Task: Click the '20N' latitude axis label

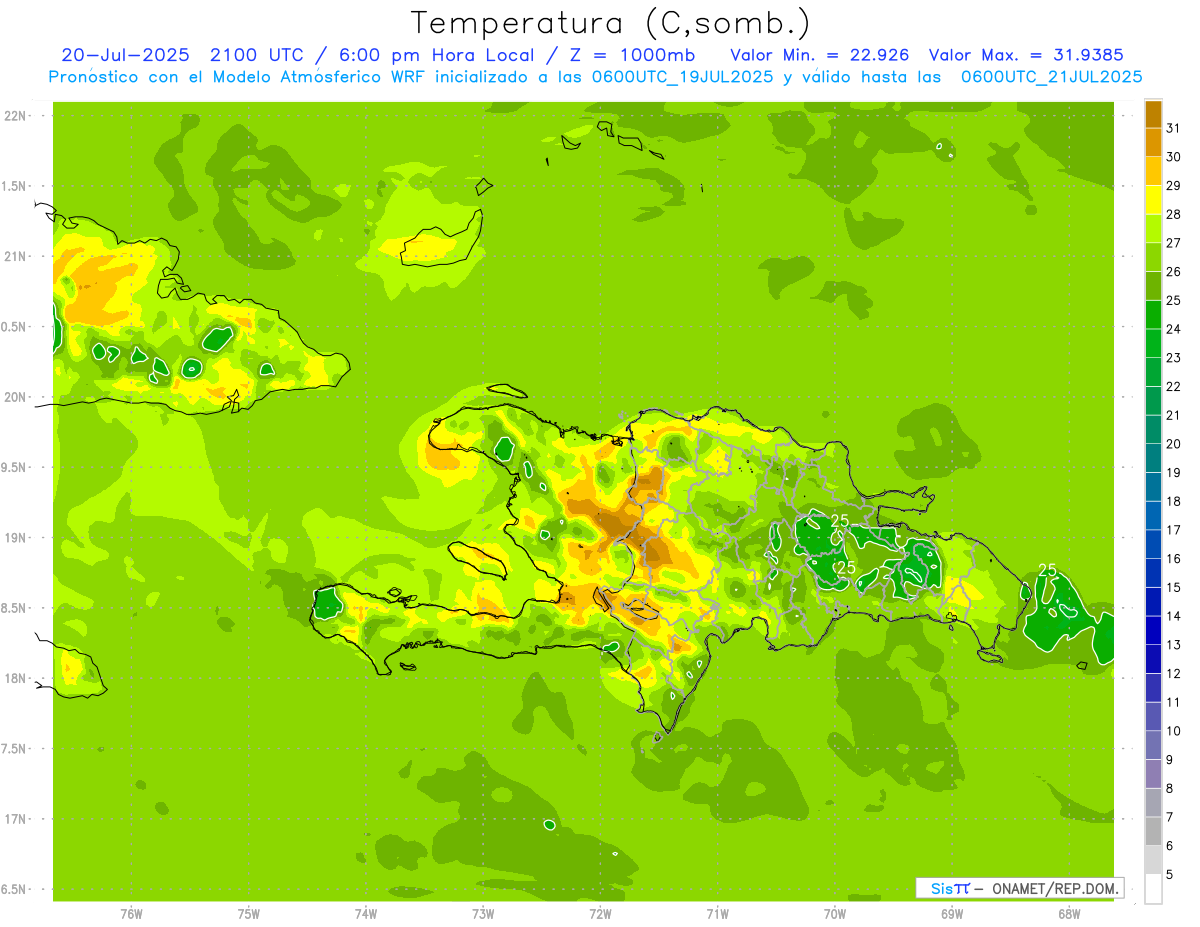Action: (15, 397)
